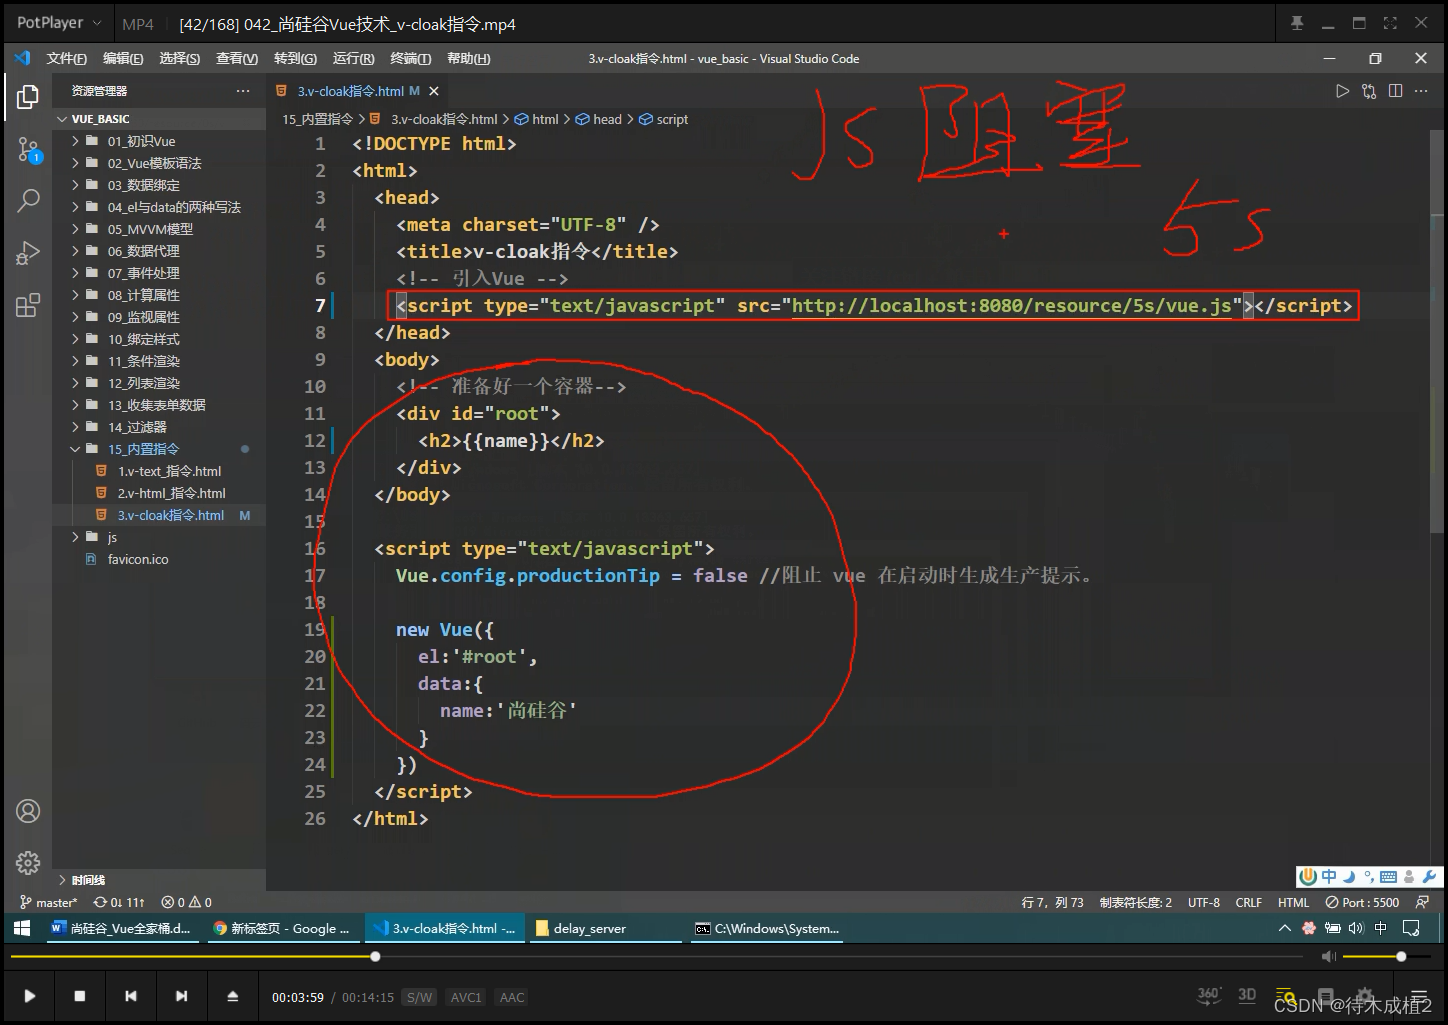Expand the 01_初识Vue folder
This screenshot has height=1025, width=1448.
click(160, 141)
